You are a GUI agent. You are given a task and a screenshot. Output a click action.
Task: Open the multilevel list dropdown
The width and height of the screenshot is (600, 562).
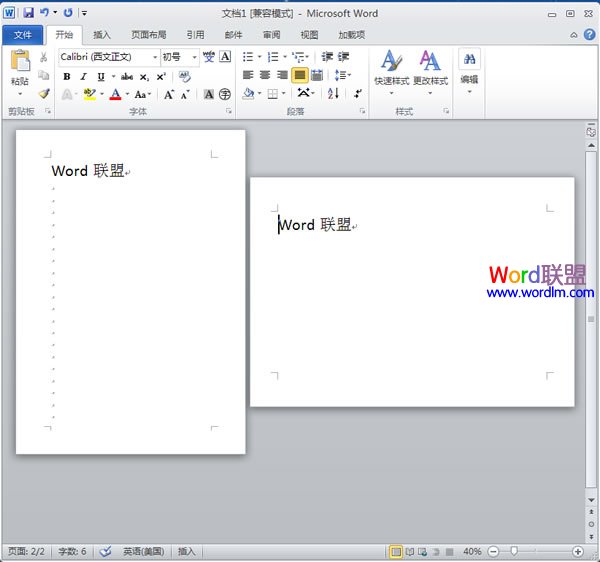click(x=300, y=57)
